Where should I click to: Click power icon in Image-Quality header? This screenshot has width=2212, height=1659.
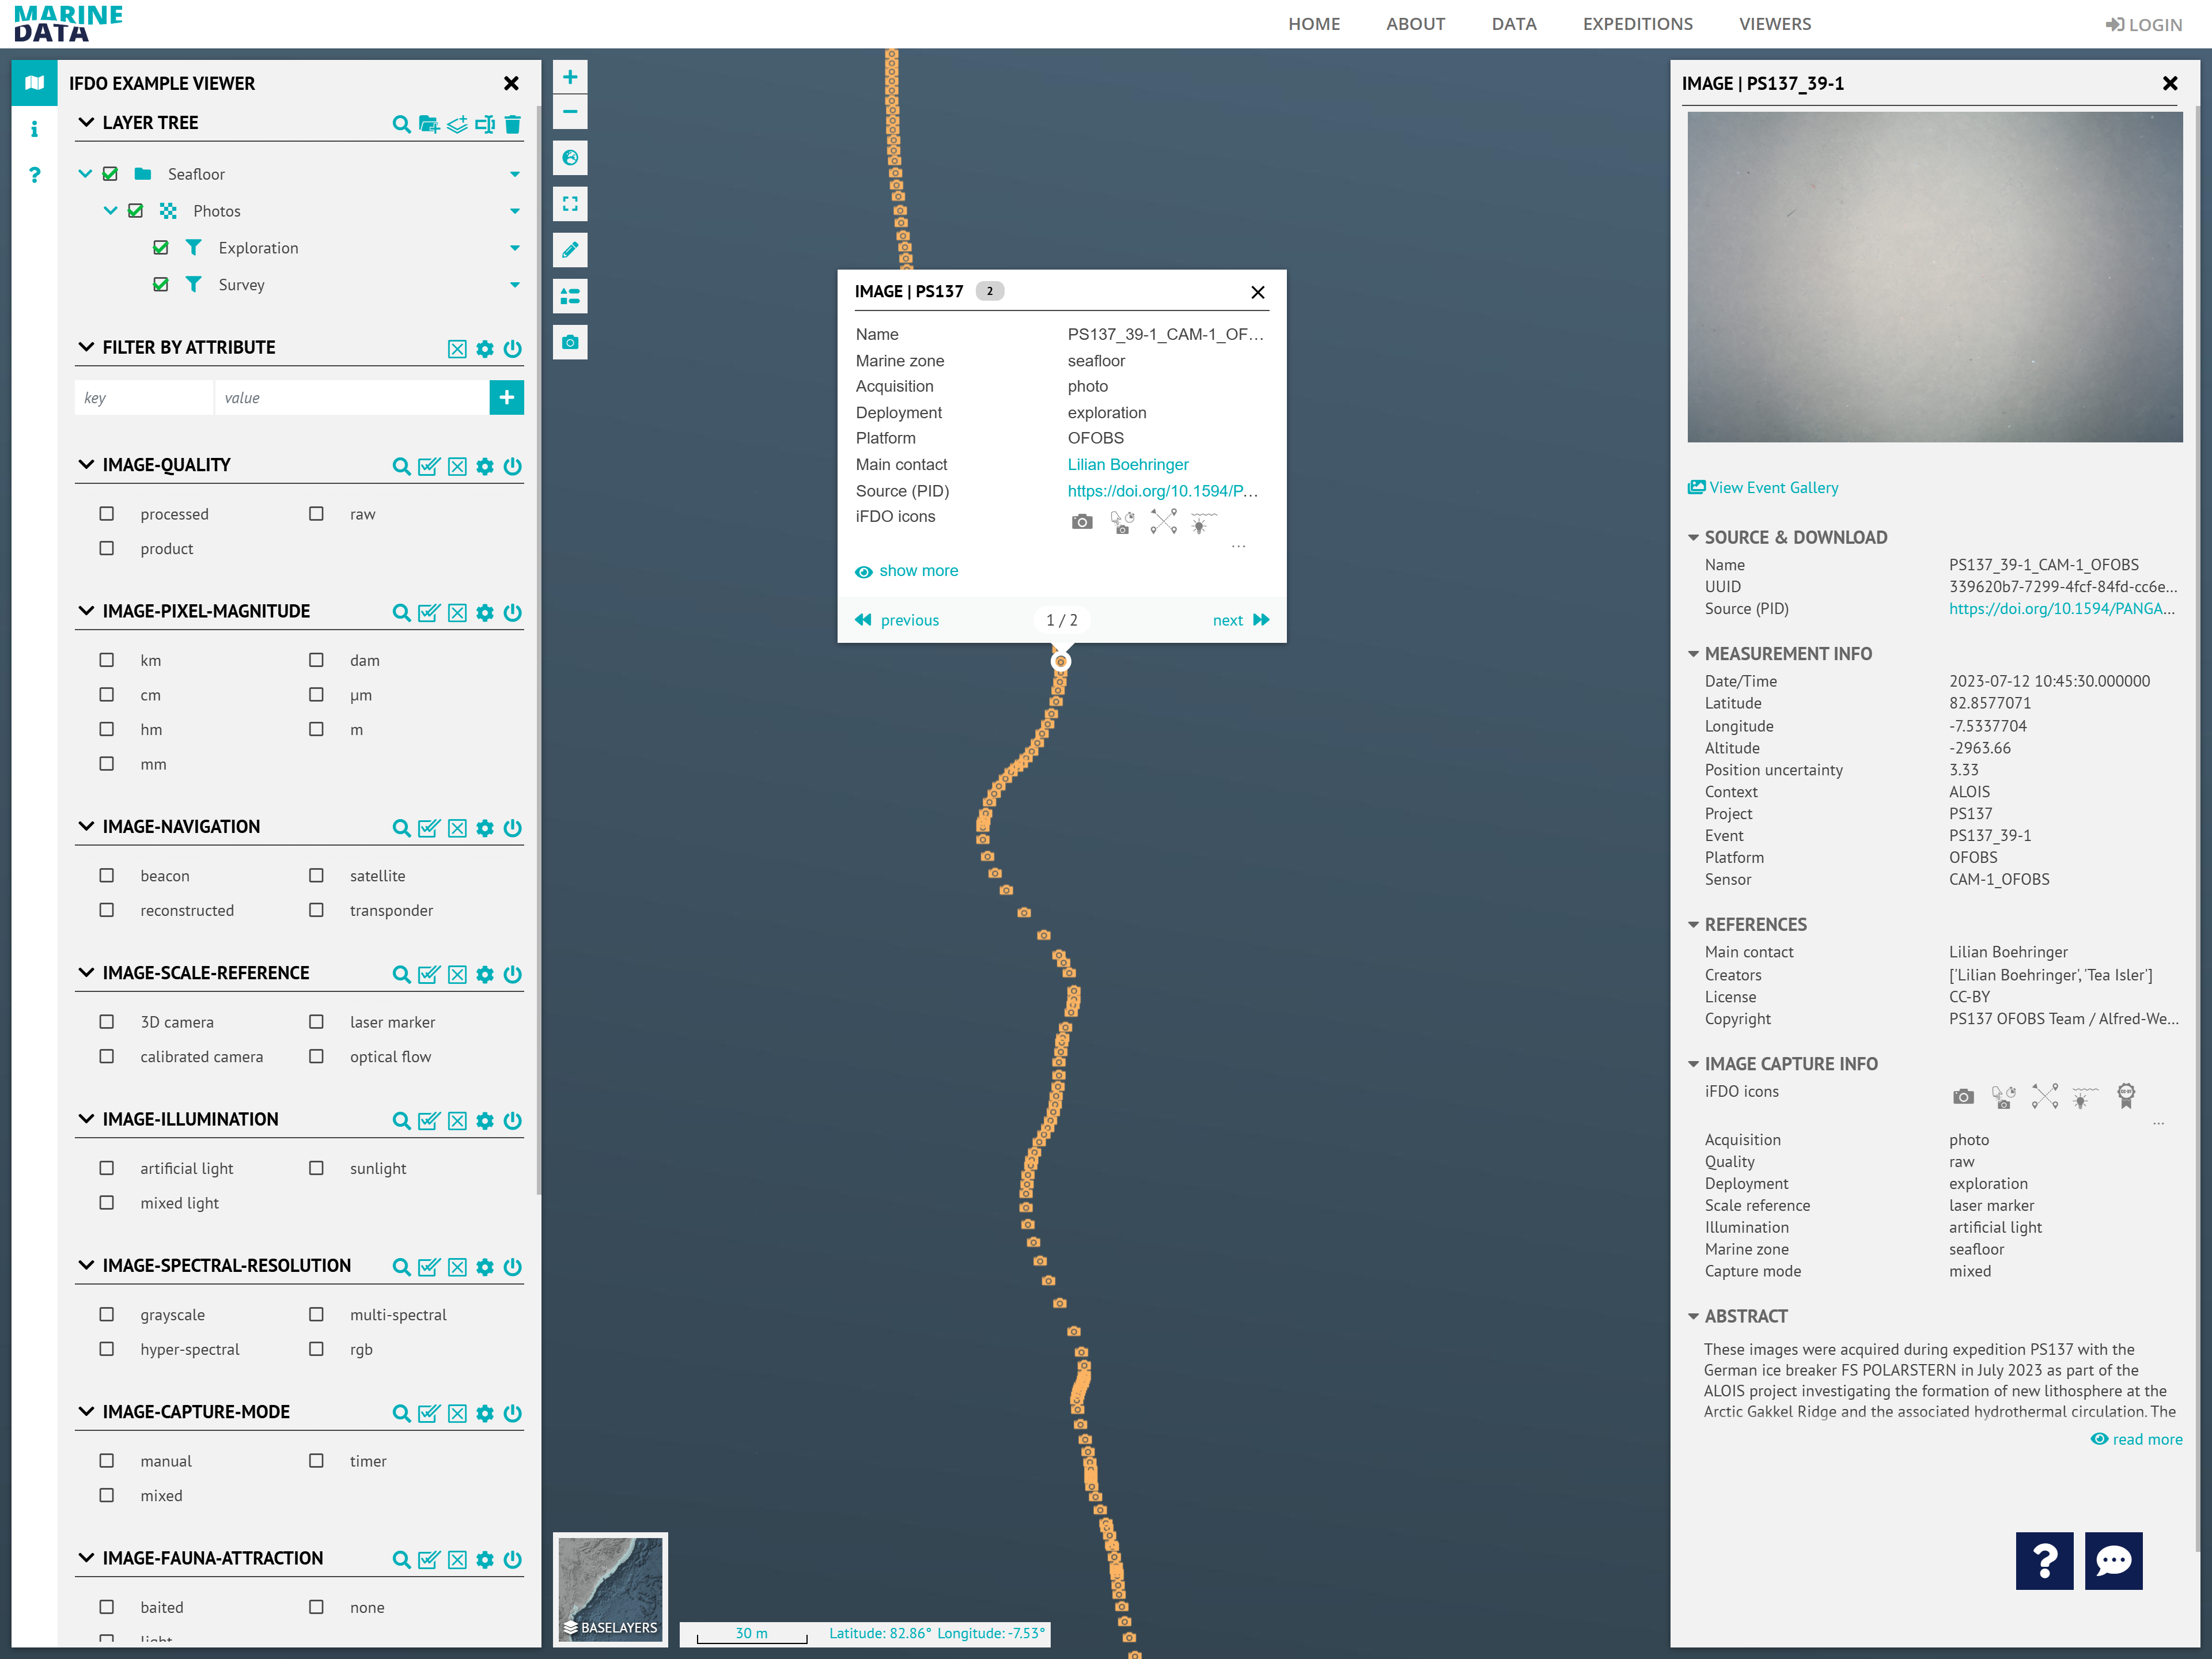pos(513,466)
